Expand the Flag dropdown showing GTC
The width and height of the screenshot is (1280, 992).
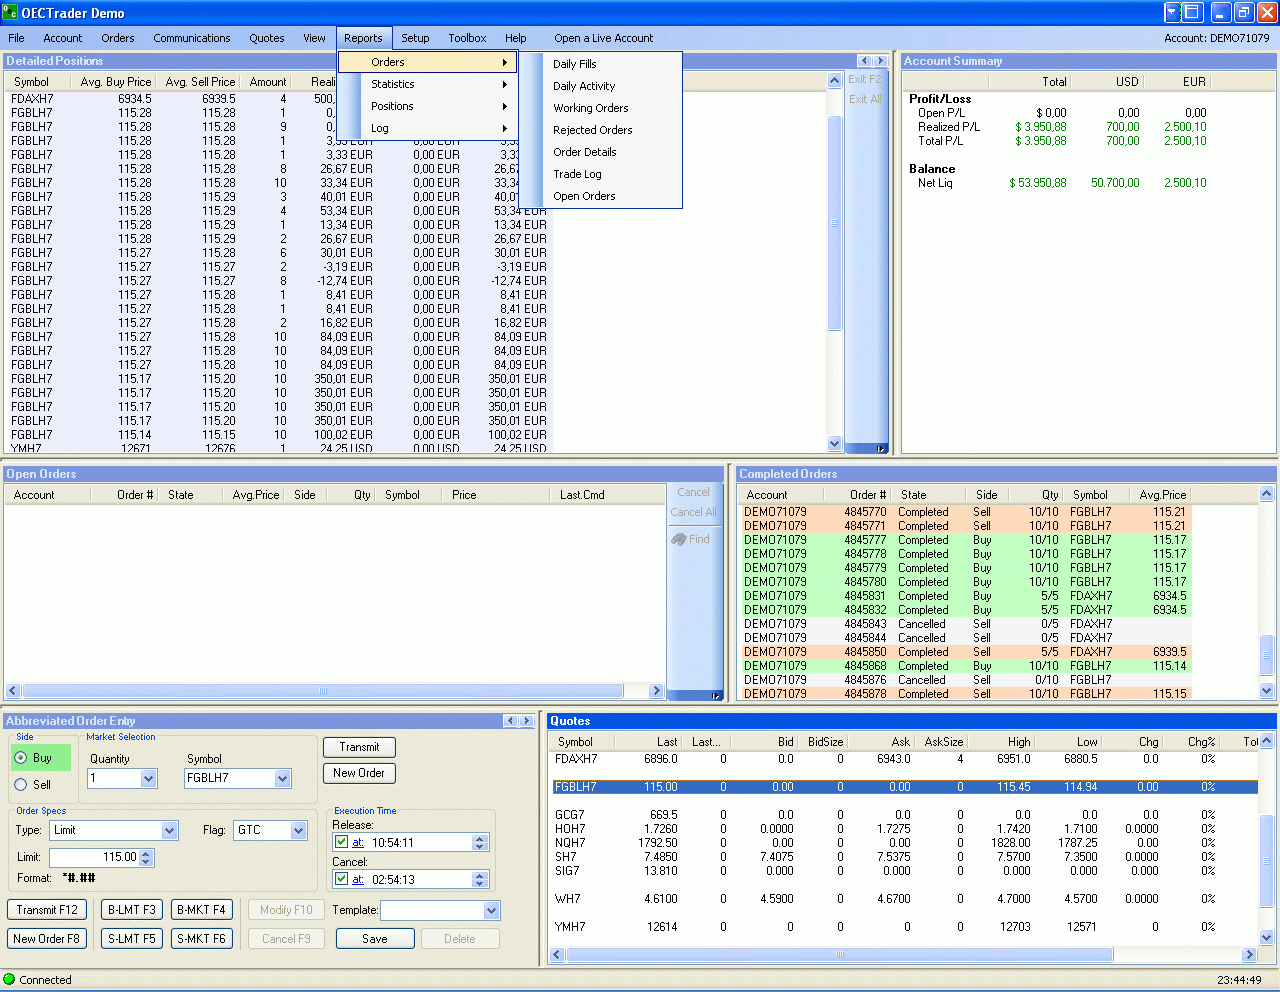coord(298,831)
